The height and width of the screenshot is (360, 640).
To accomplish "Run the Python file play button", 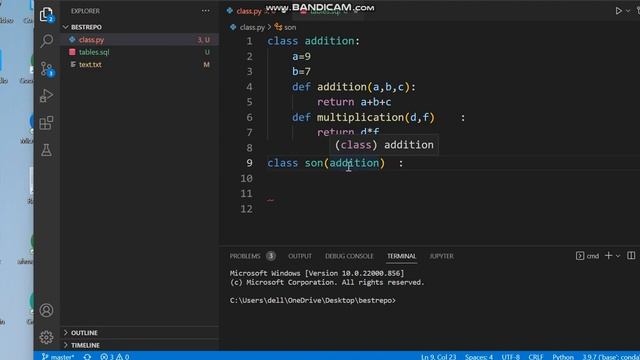I will point(619,11).
